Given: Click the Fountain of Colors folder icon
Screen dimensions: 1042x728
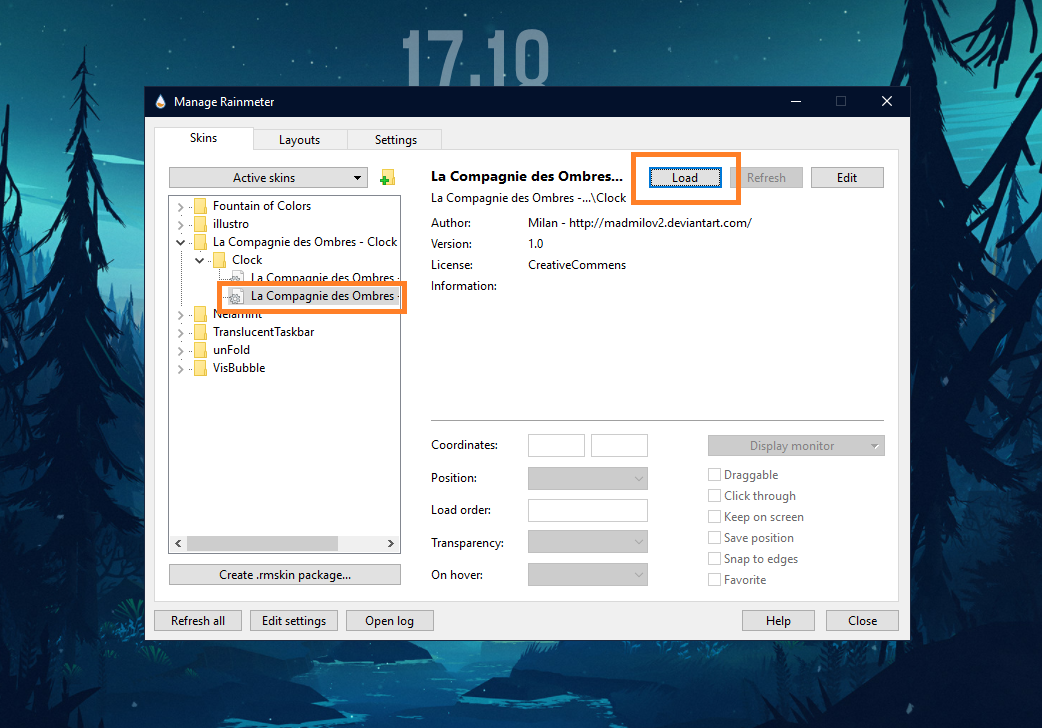Looking at the screenshot, I should [x=200, y=206].
